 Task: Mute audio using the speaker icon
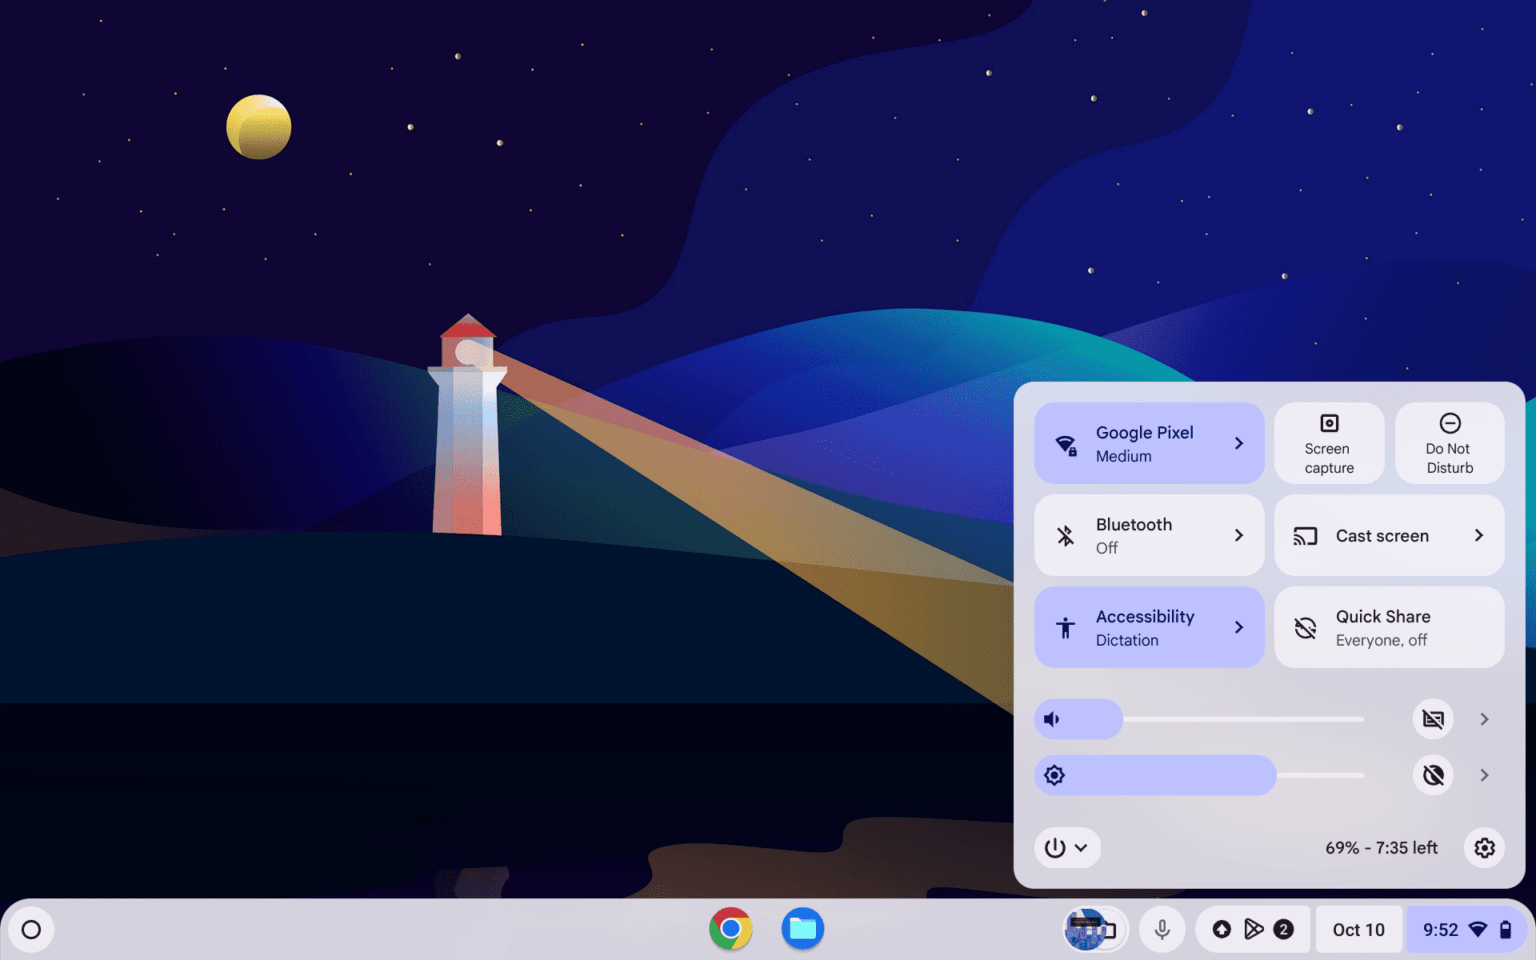(1052, 719)
